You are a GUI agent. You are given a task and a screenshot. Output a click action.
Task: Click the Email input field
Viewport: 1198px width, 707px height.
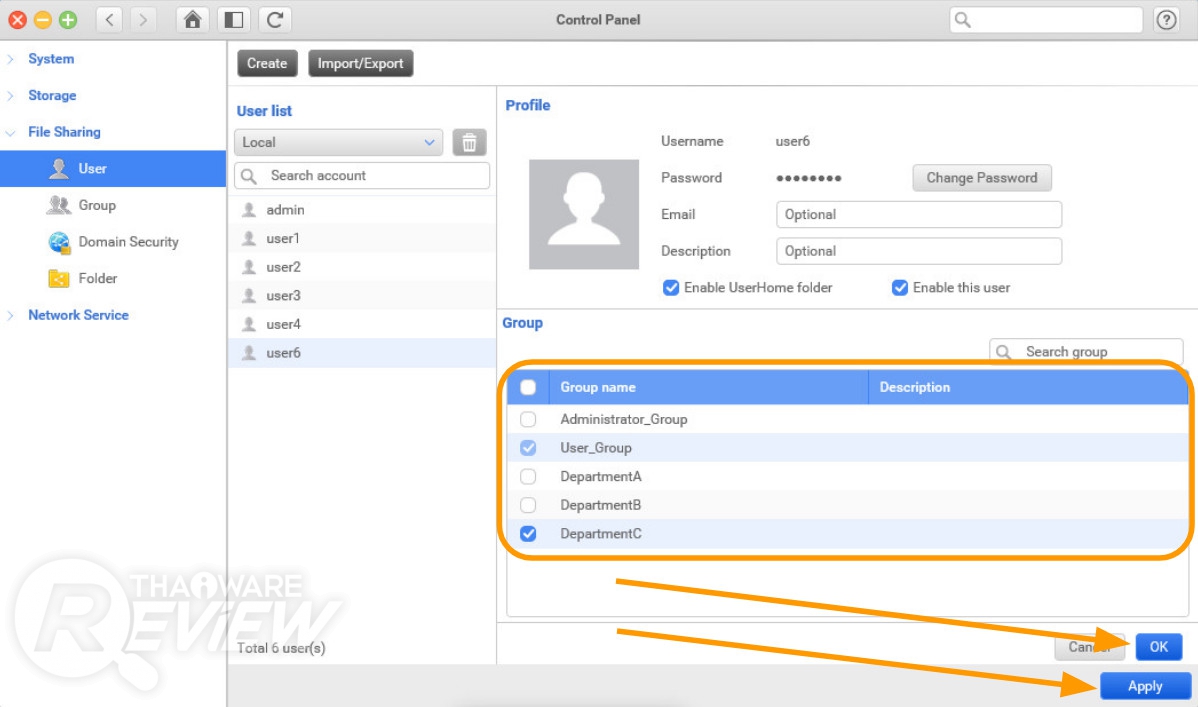coord(918,215)
